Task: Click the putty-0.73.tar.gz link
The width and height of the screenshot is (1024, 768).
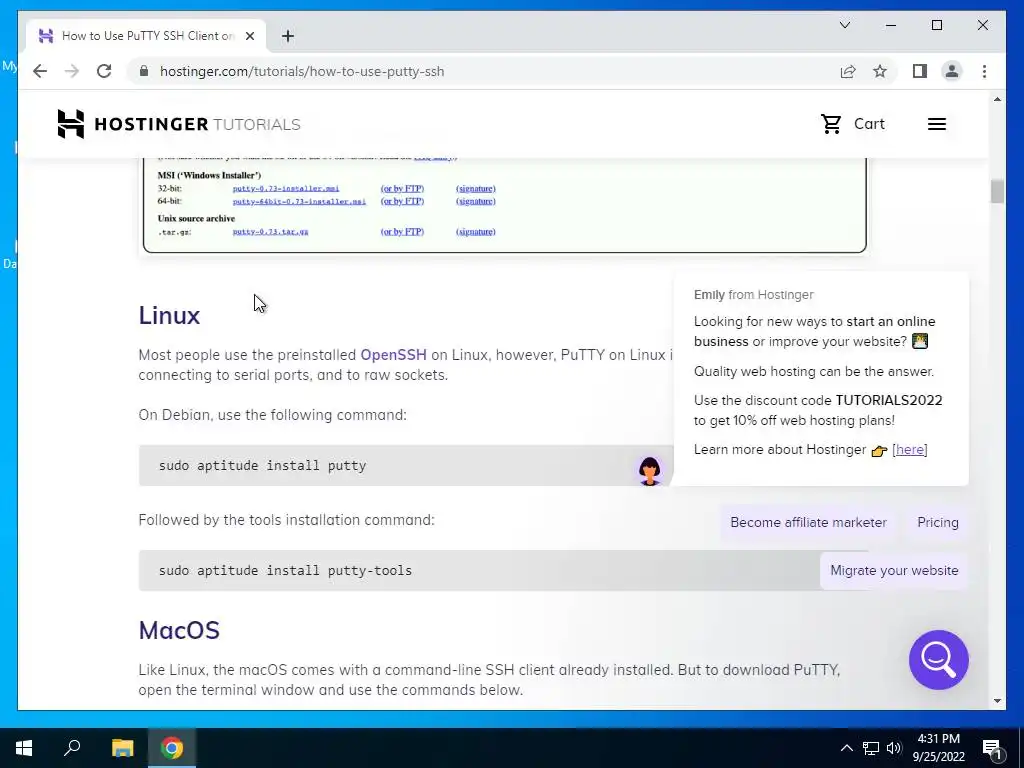Action: tap(270, 232)
